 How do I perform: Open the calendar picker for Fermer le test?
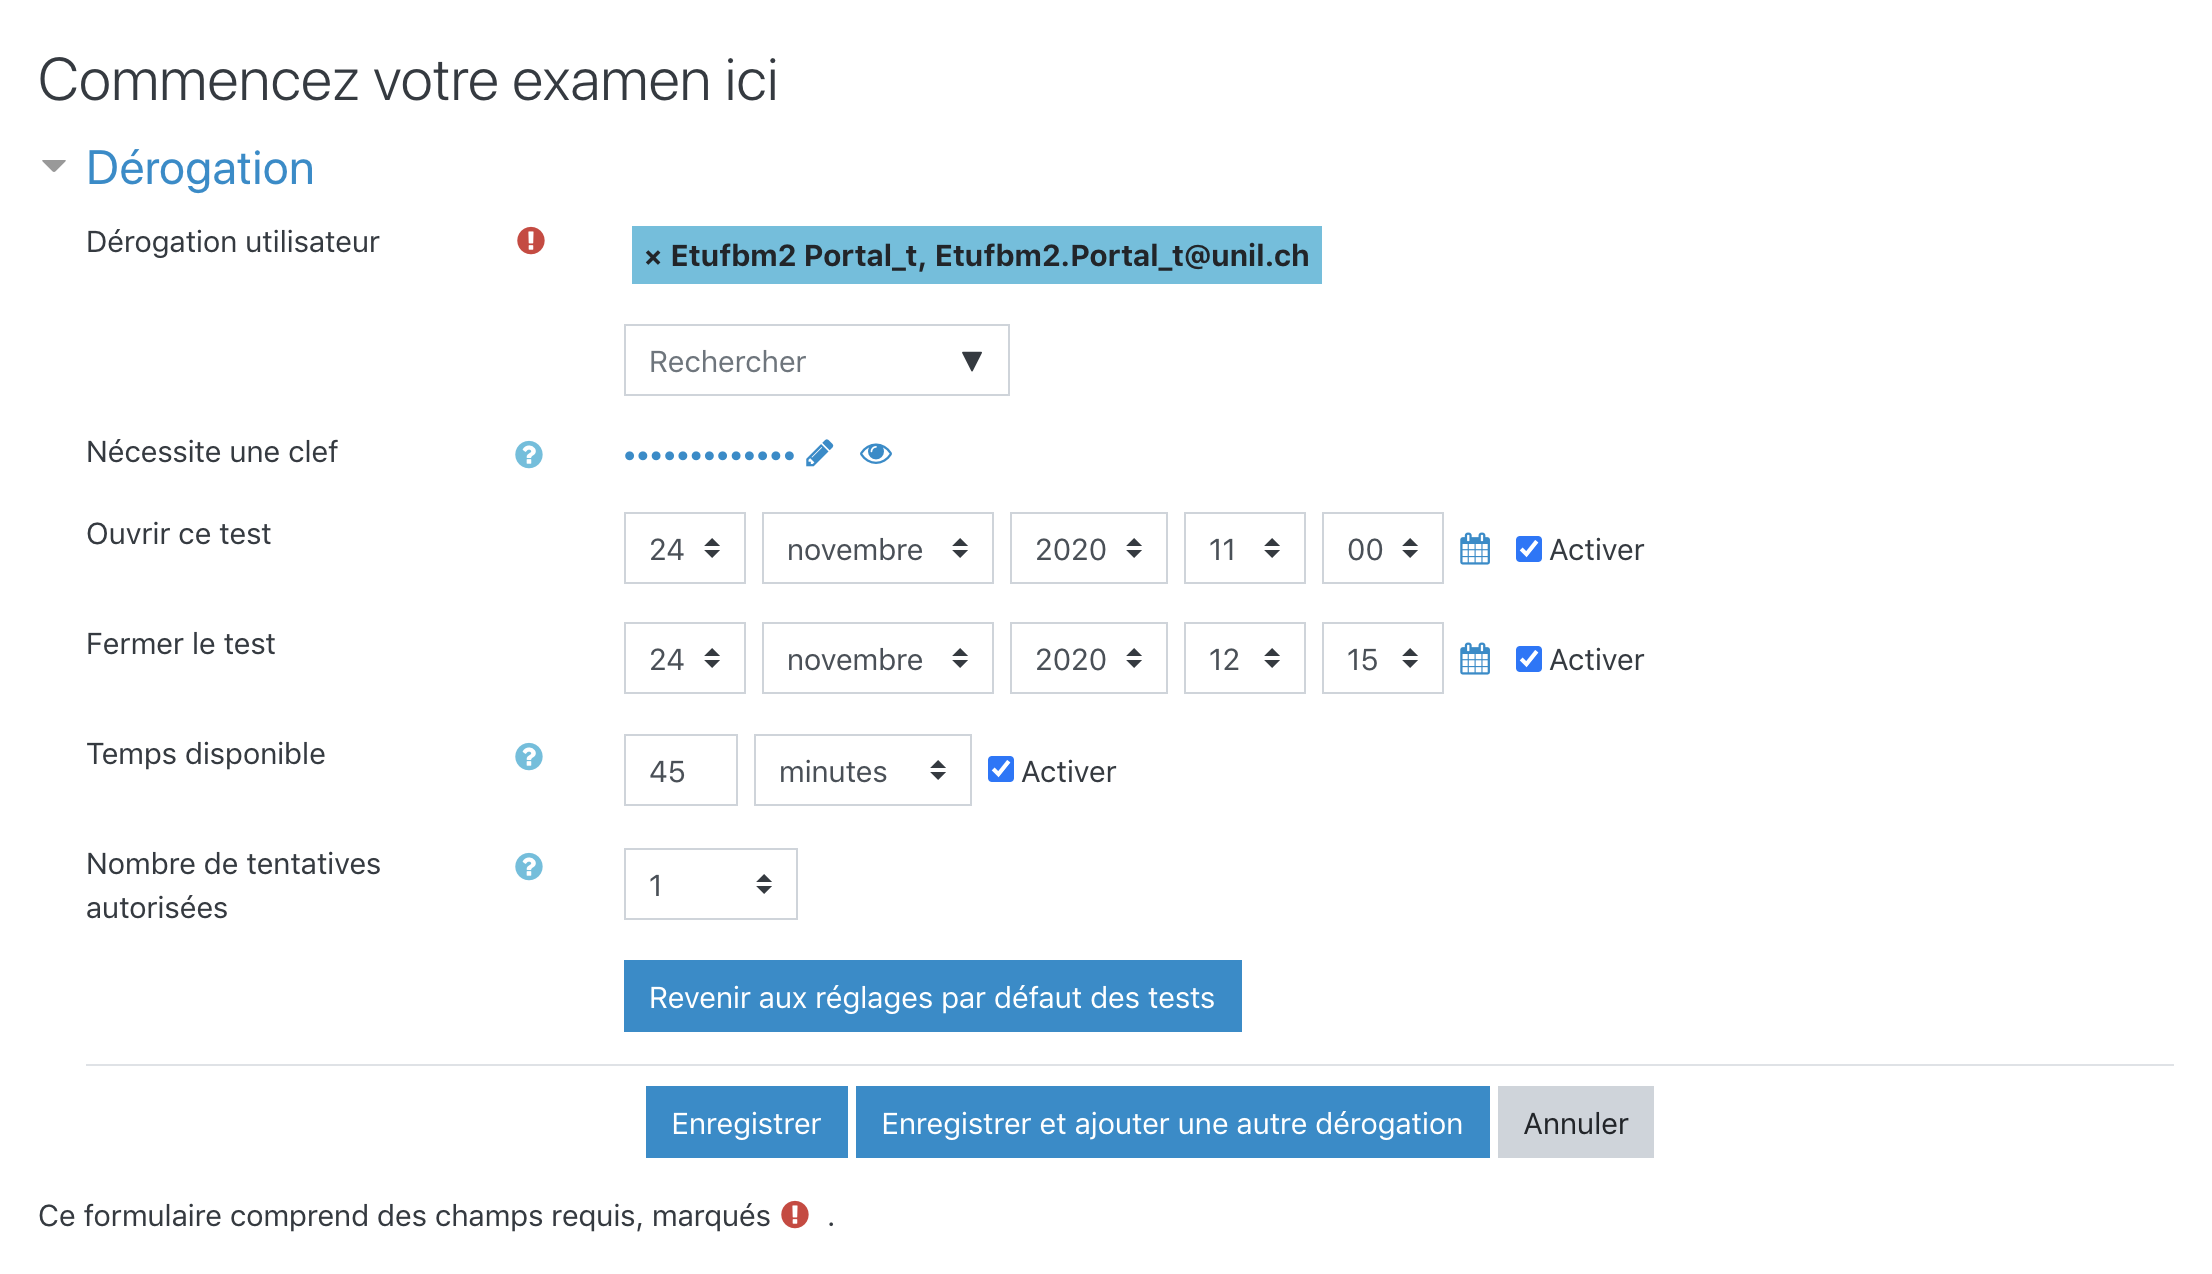(1475, 659)
